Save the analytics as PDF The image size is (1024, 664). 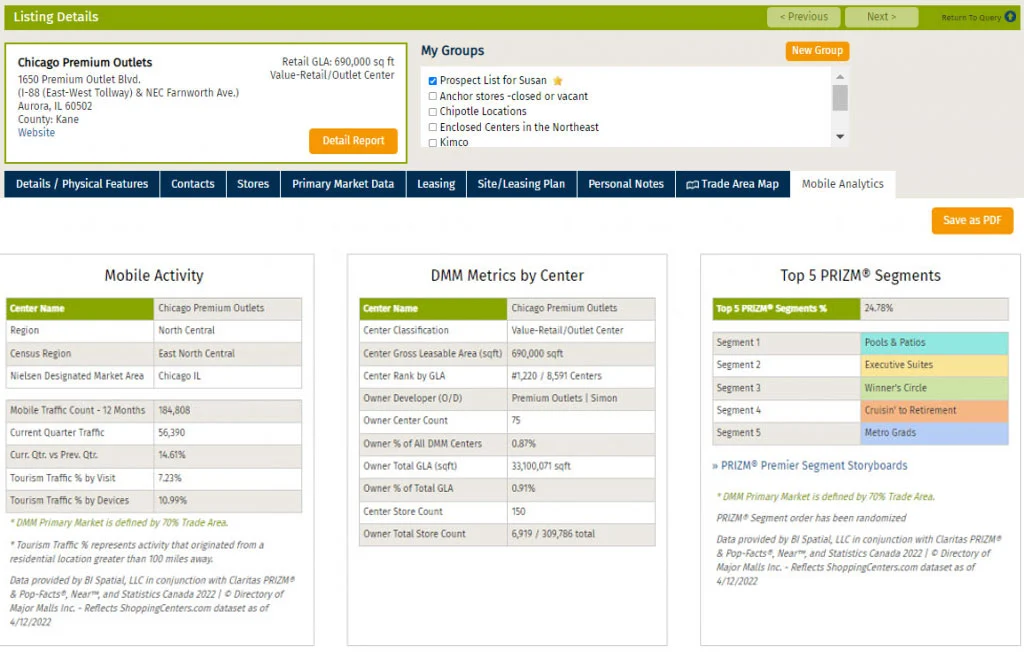[x=972, y=221]
